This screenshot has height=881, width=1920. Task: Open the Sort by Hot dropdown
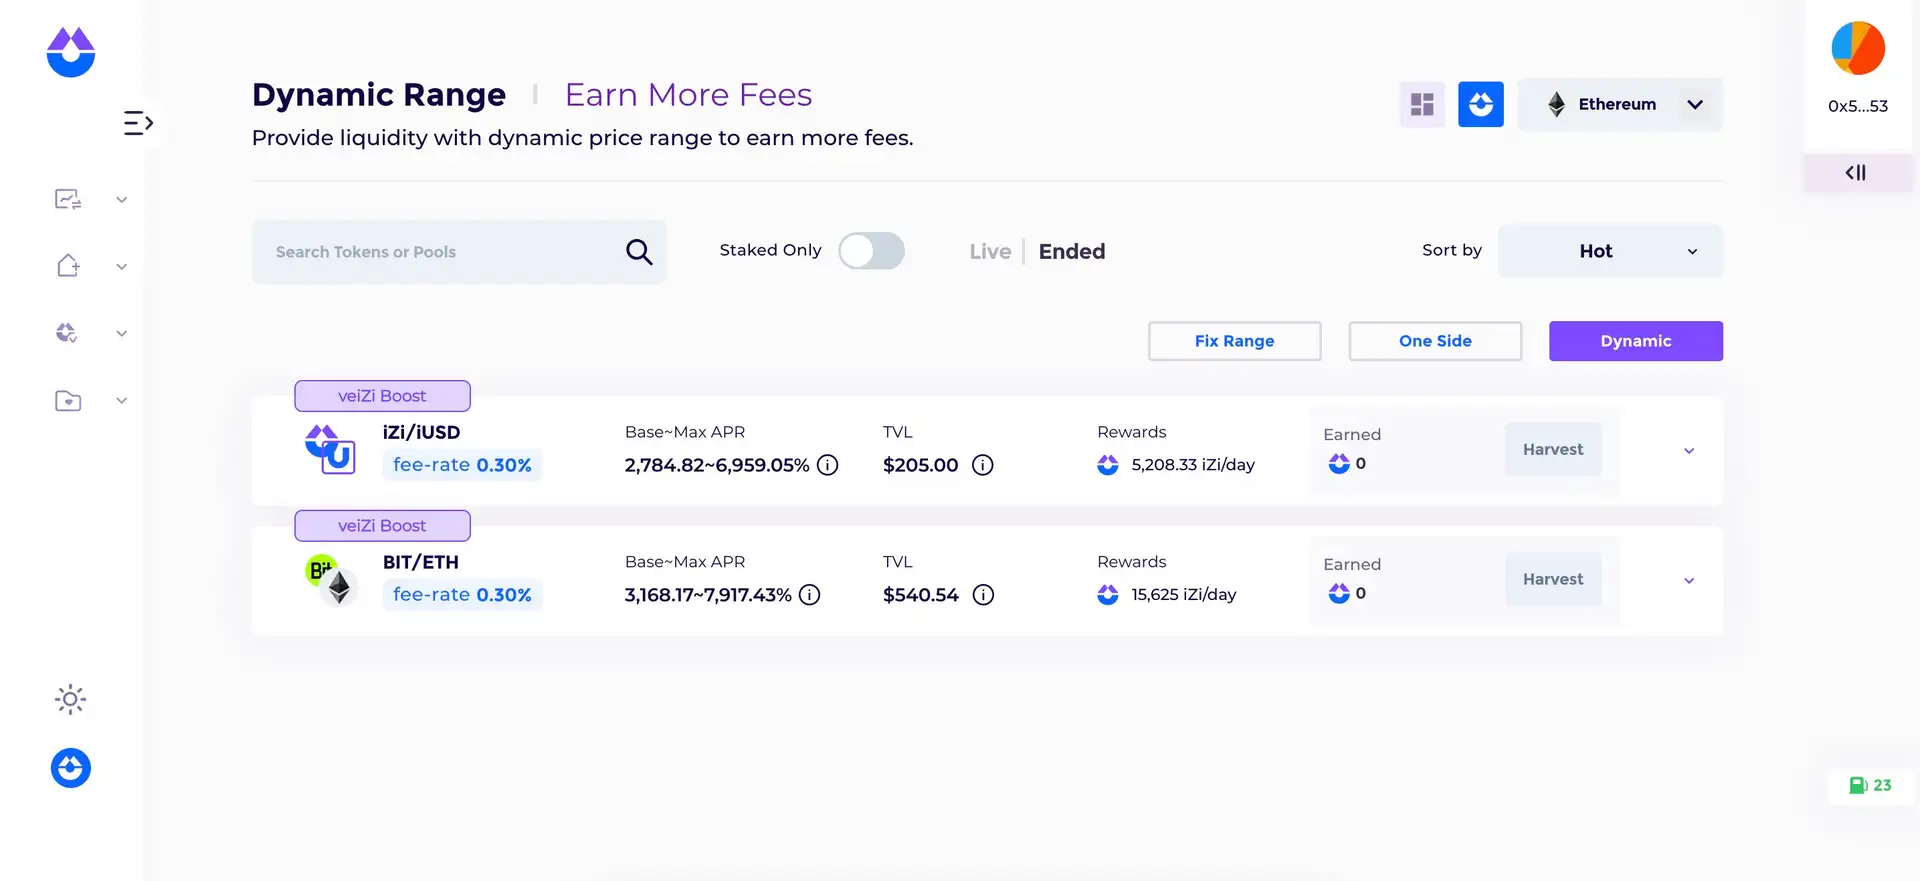point(1610,251)
